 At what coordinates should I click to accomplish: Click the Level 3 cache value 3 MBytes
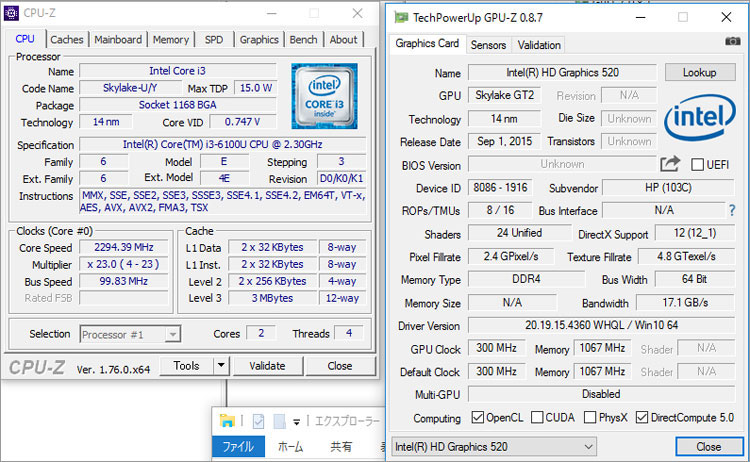coord(272,298)
